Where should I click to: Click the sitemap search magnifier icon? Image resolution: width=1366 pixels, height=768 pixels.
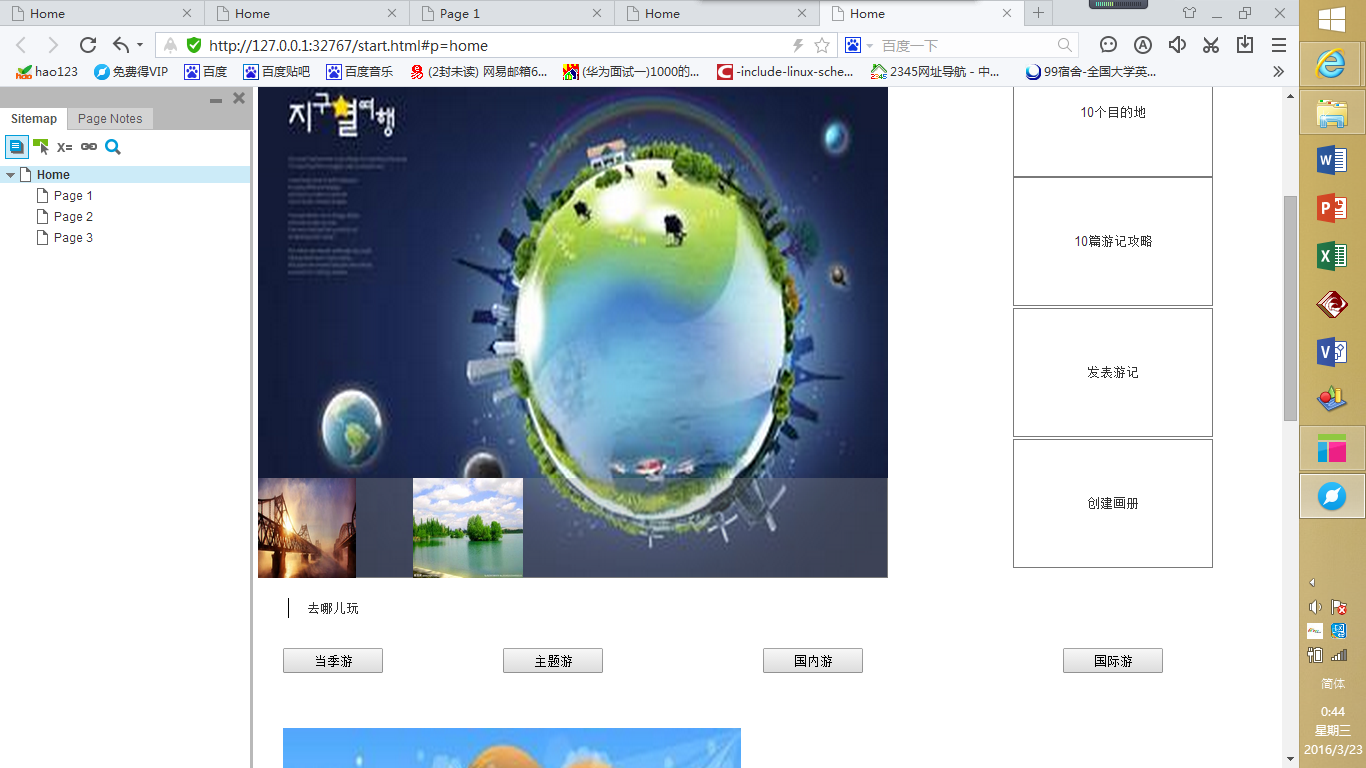click(113, 147)
